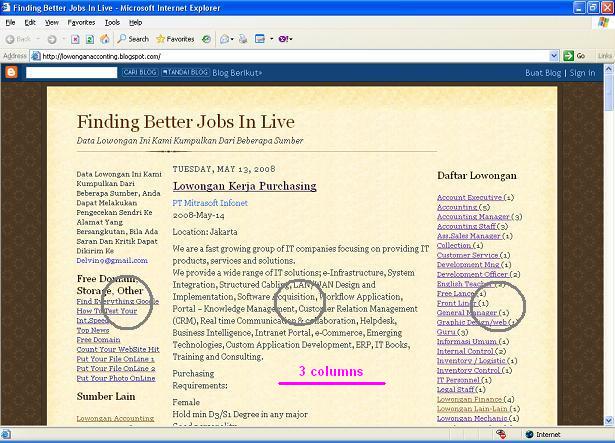Image resolution: width=615 pixels, height=443 pixels.
Task: Expand the Edit icon dropdown arrow
Action: (x=271, y=39)
